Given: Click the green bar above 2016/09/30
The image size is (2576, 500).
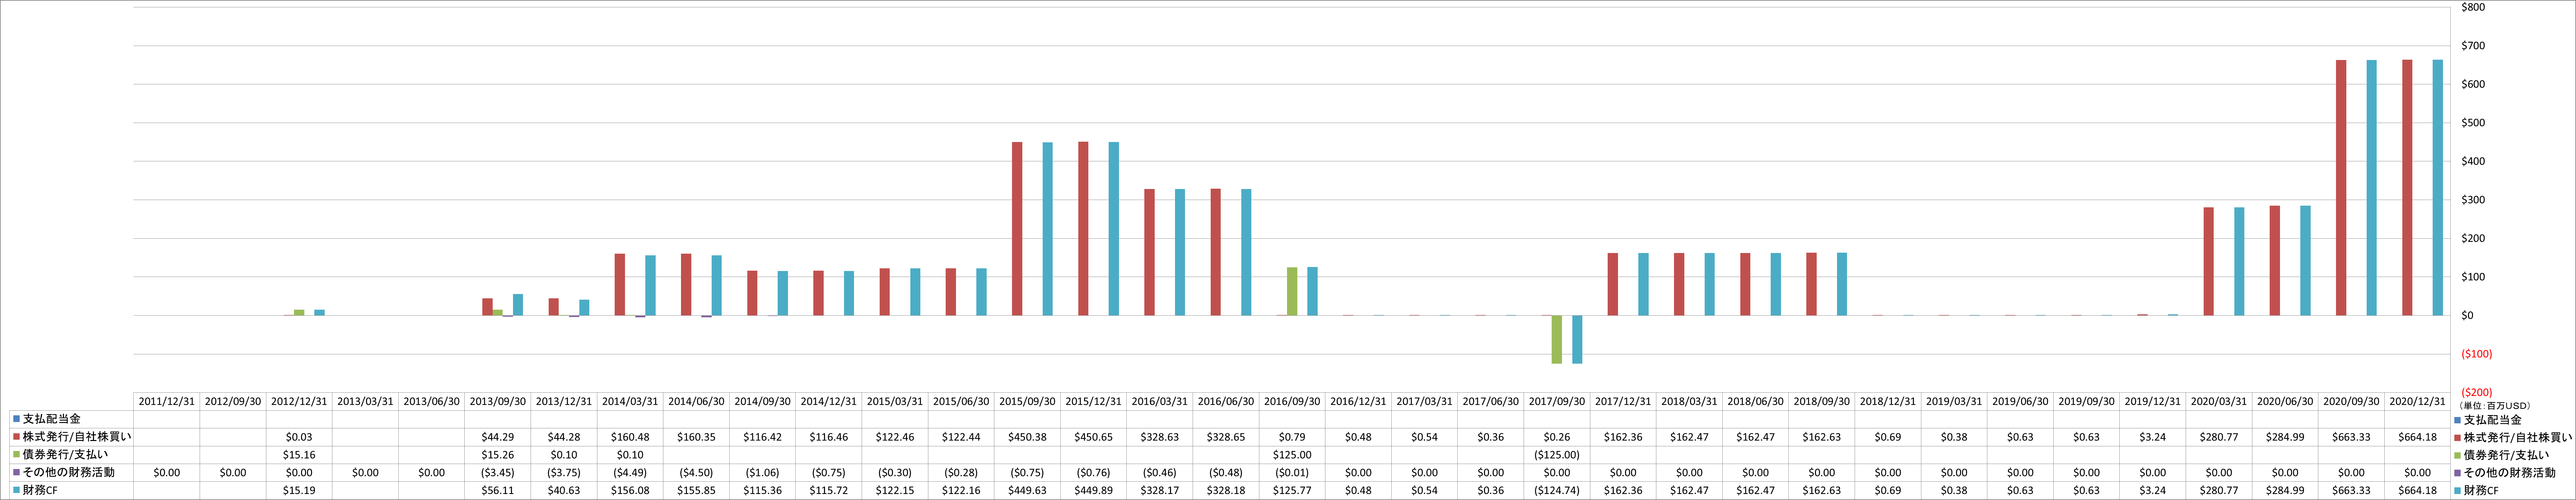Looking at the screenshot, I should click(x=1292, y=291).
